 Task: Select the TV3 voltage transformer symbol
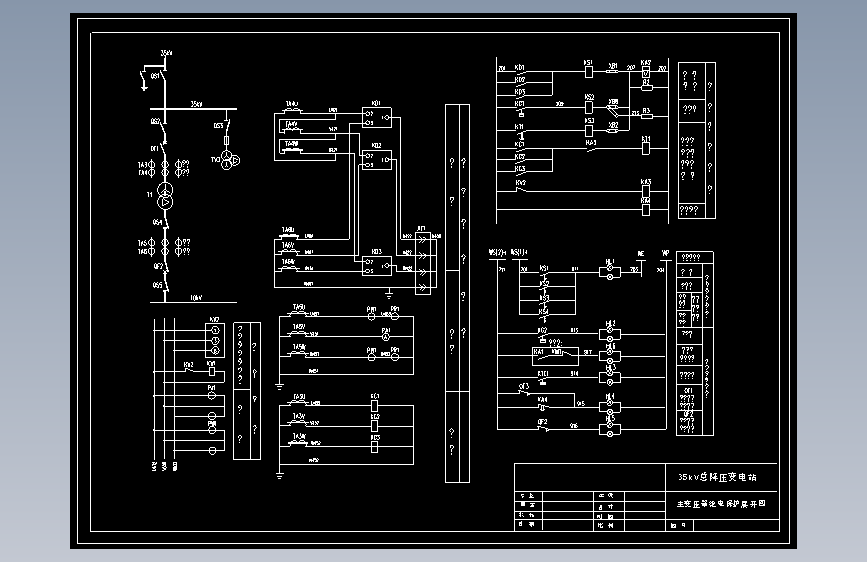tap(229, 160)
